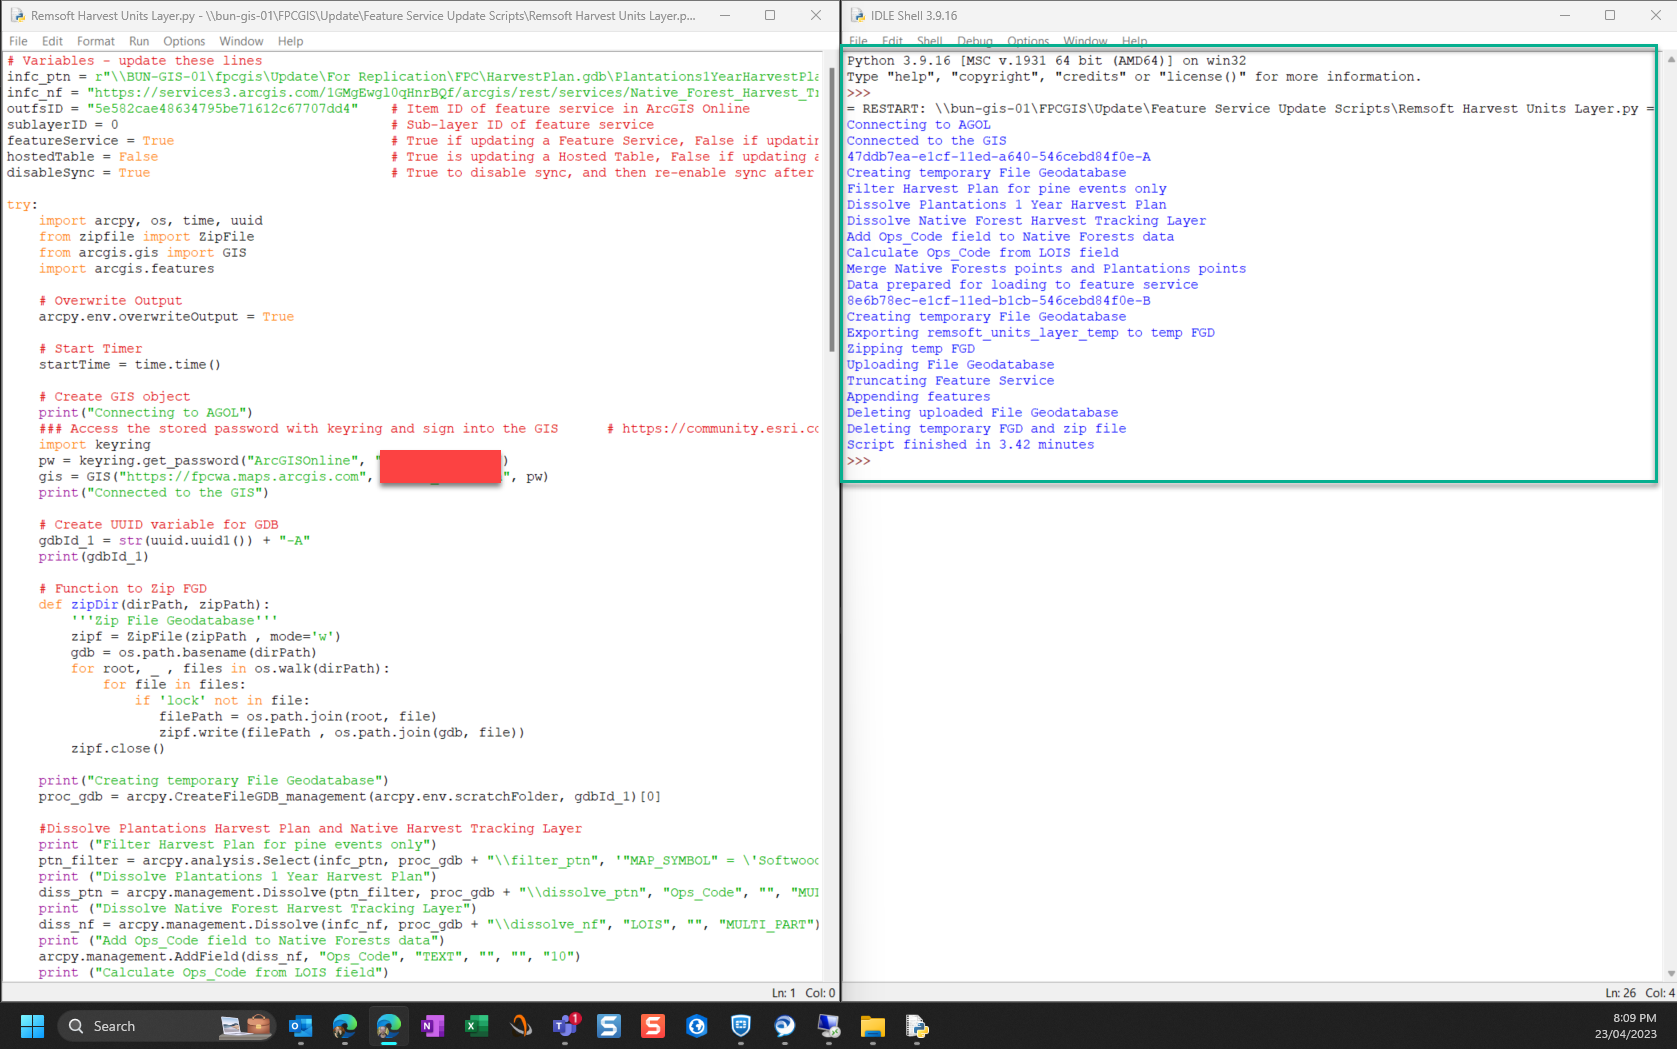Click the "hostedTable = False" line in the editor
The height and width of the screenshot is (1049, 1677).
coord(82,157)
